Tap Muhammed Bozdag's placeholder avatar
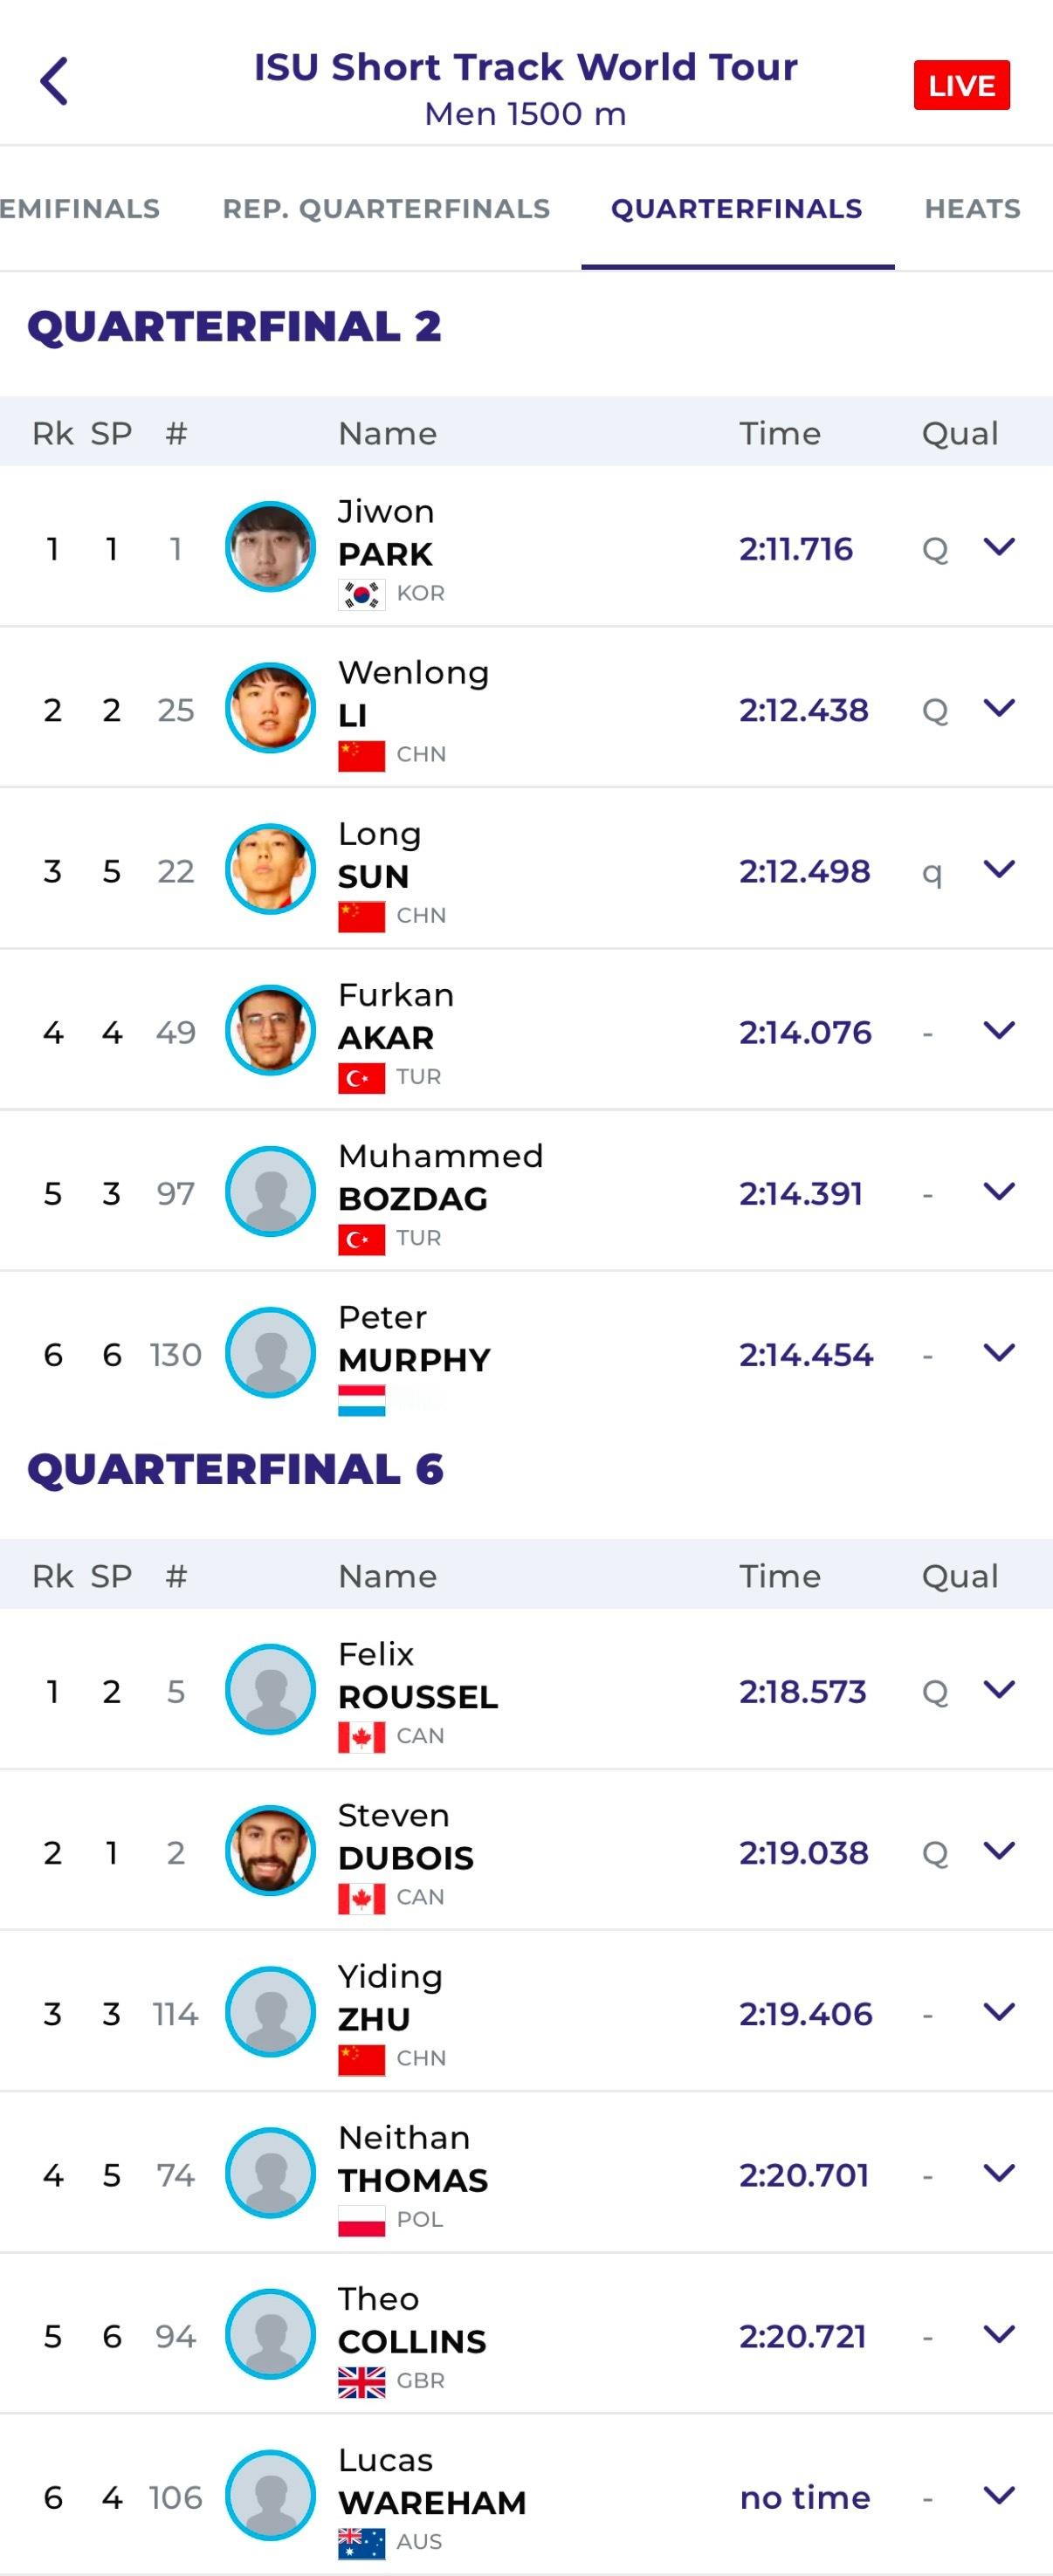This screenshot has width=1053, height=2576. coord(270,1191)
